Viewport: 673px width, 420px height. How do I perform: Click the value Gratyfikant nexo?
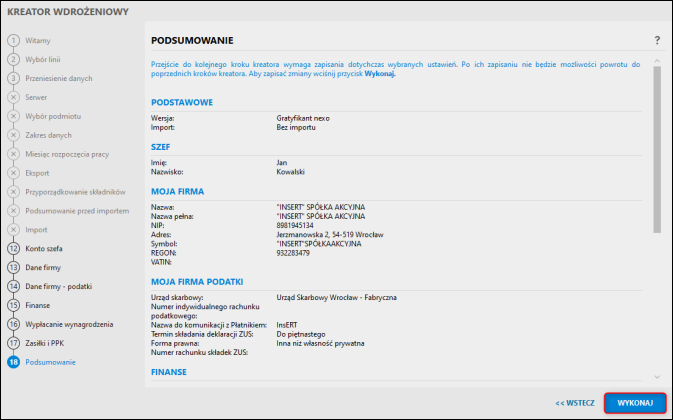(303, 118)
